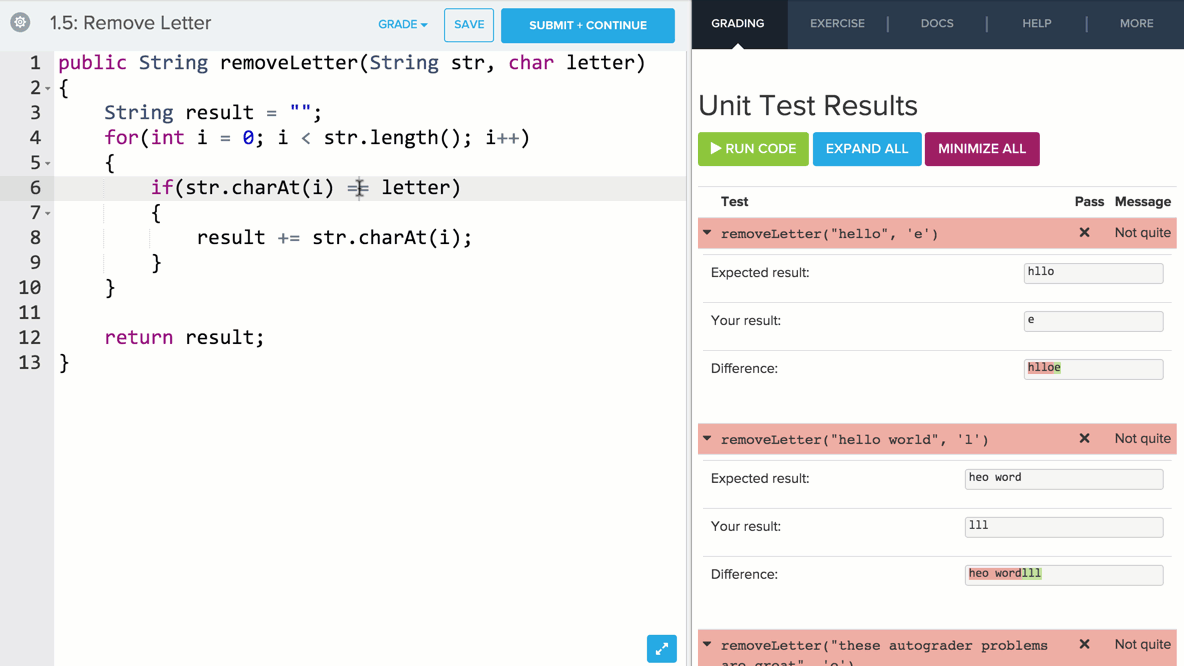Open the GRADE dropdown menu

point(402,25)
